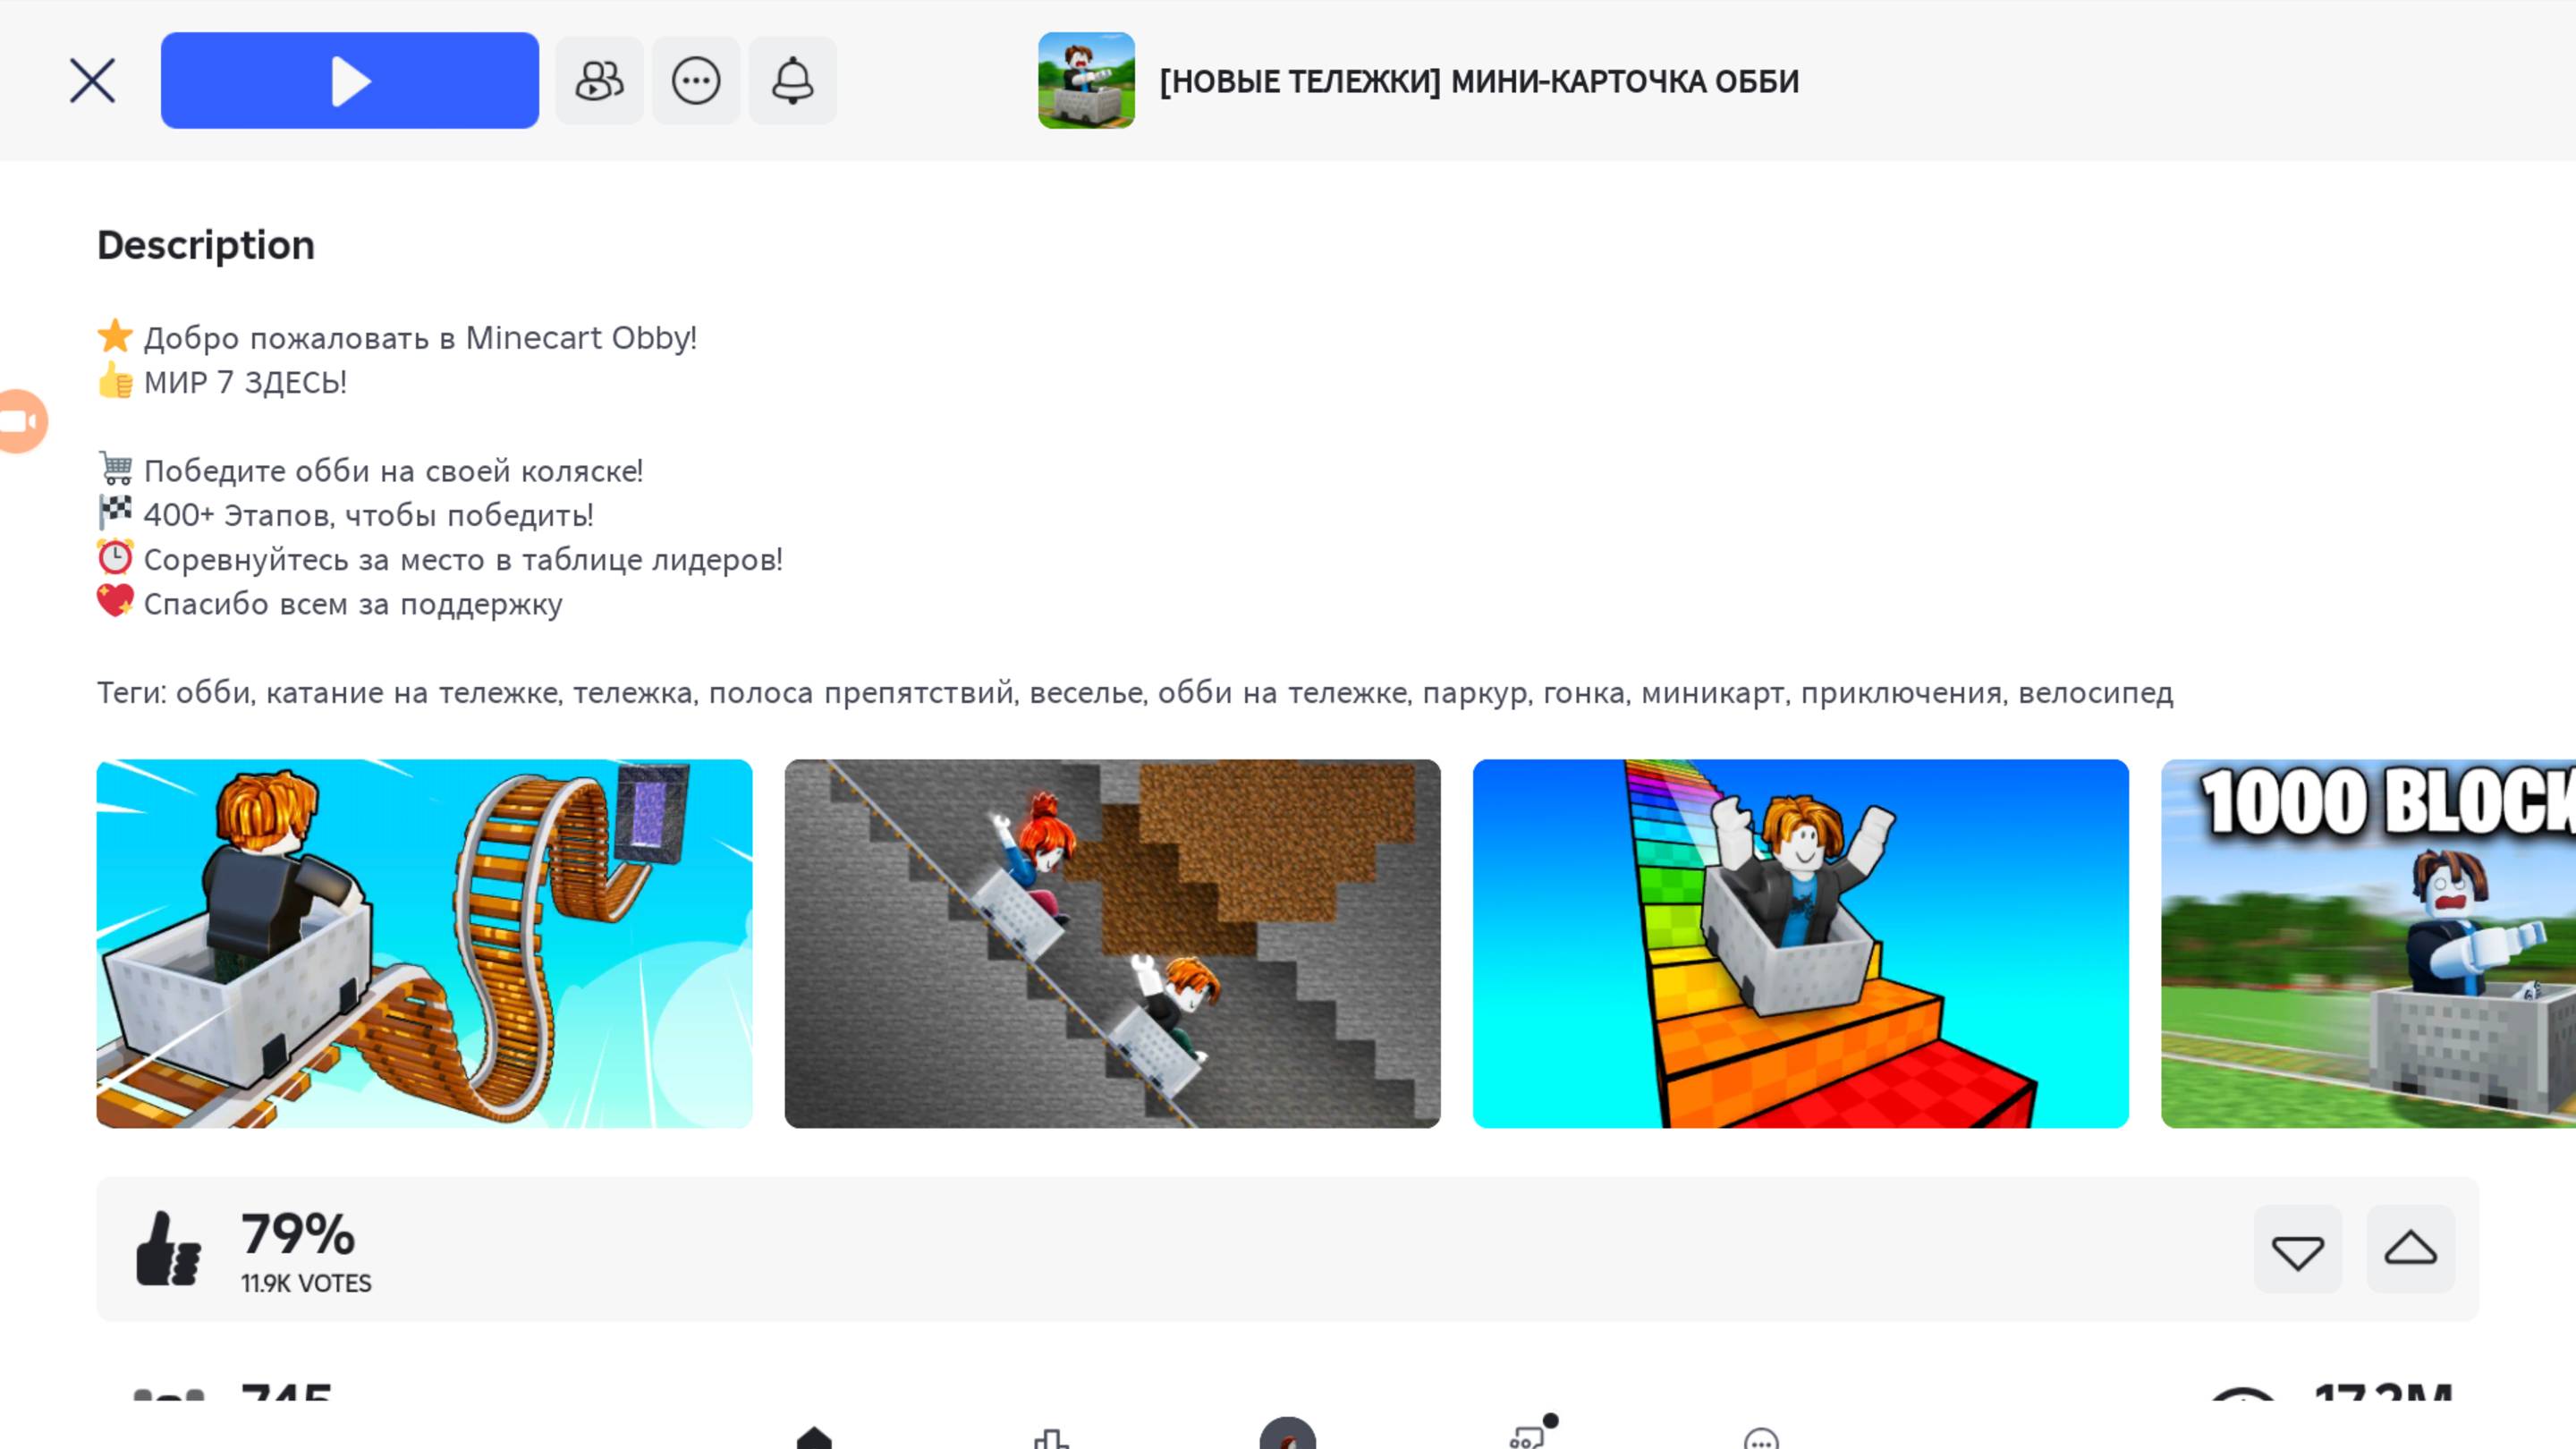Open the avatar profile in the bottom navigation bar
Image resolution: width=2576 pixels, height=1449 pixels.
tap(1288, 1433)
